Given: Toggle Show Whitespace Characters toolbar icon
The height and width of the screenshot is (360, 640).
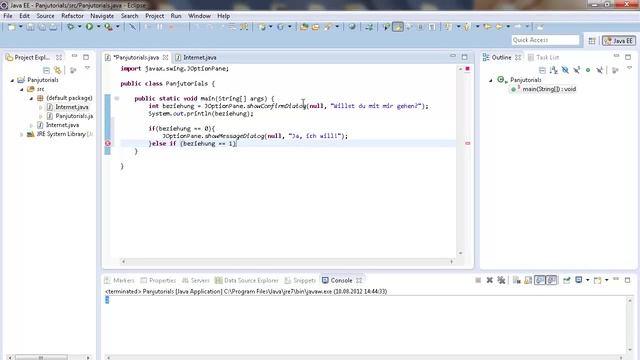Looking at the screenshot, I should point(432,27).
